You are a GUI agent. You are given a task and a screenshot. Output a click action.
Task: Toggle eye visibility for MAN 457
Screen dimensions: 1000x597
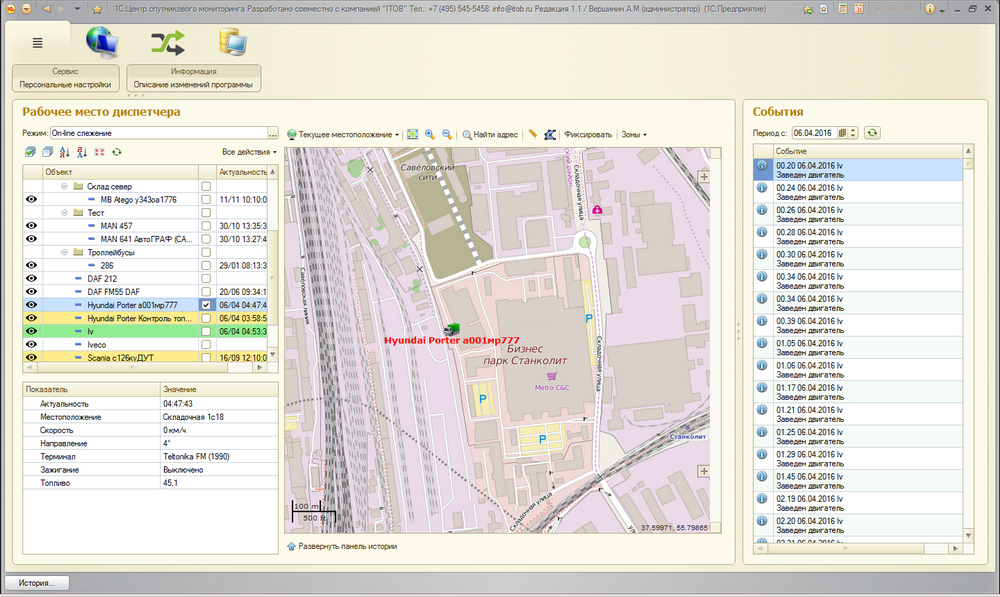point(31,226)
